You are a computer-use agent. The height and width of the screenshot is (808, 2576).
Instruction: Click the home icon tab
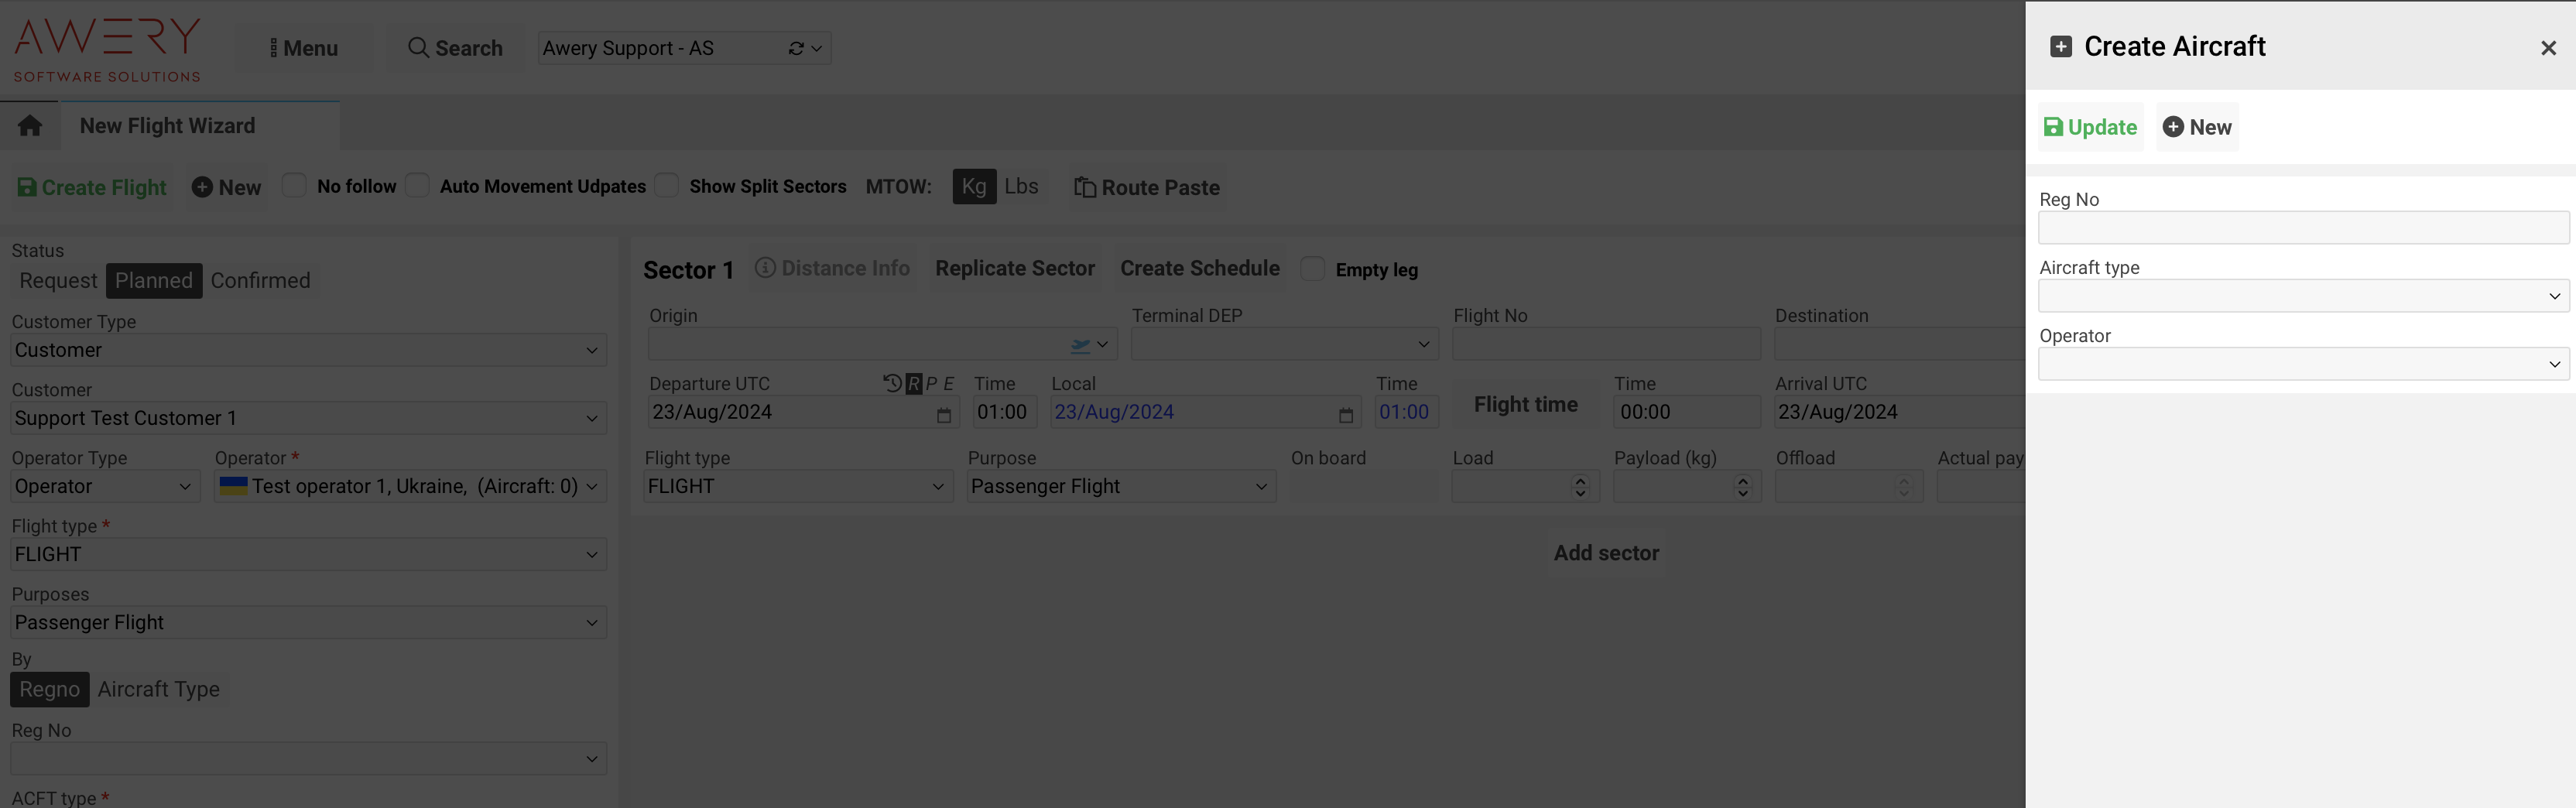(30, 126)
